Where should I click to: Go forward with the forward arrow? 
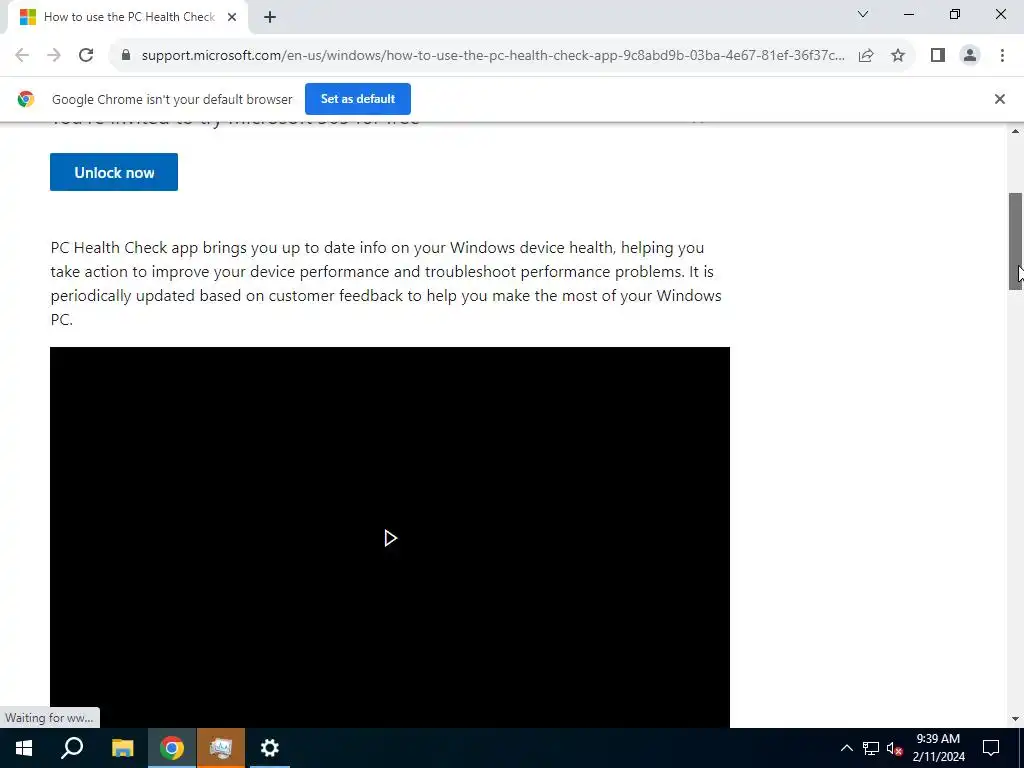54,56
